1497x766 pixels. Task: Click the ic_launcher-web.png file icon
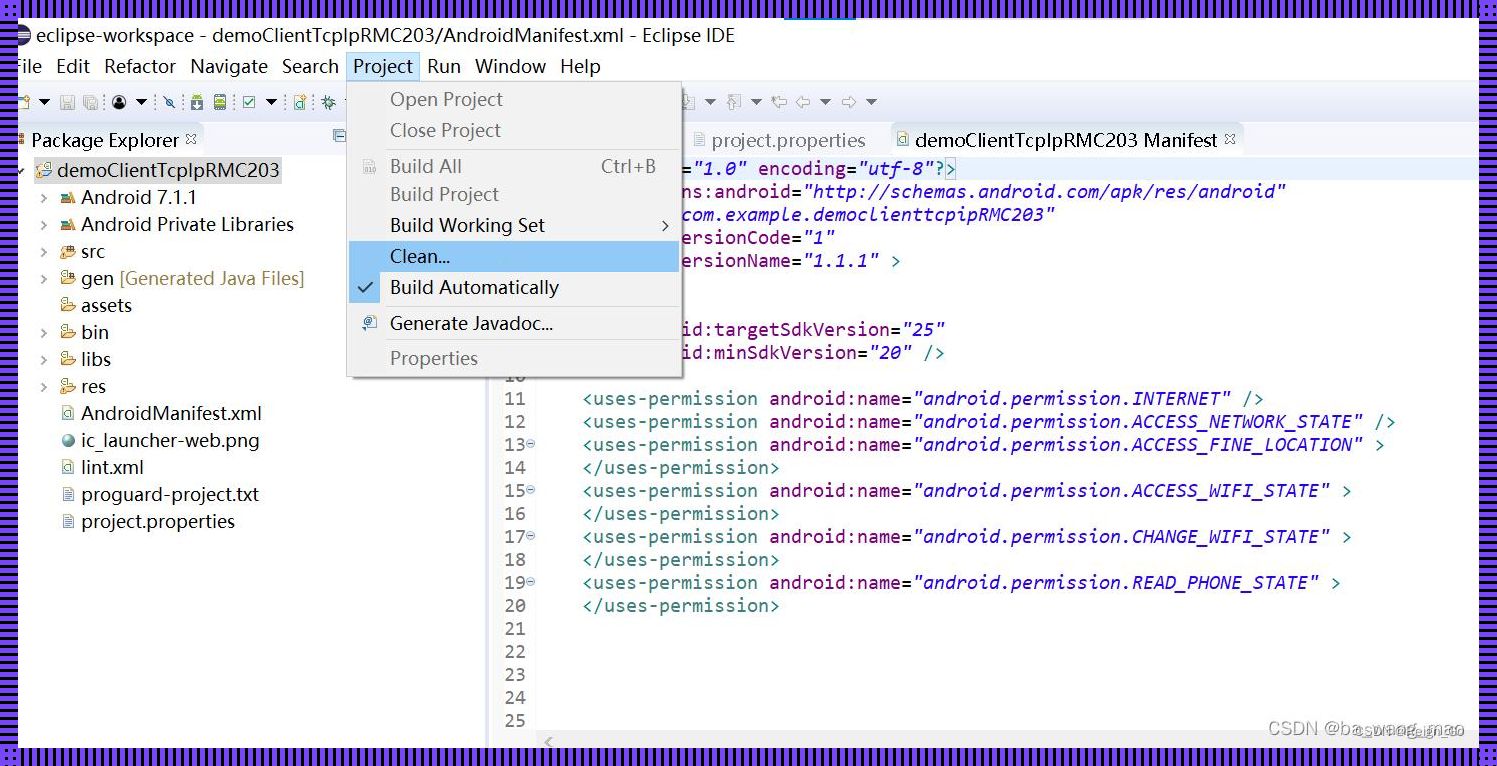click(x=68, y=440)
